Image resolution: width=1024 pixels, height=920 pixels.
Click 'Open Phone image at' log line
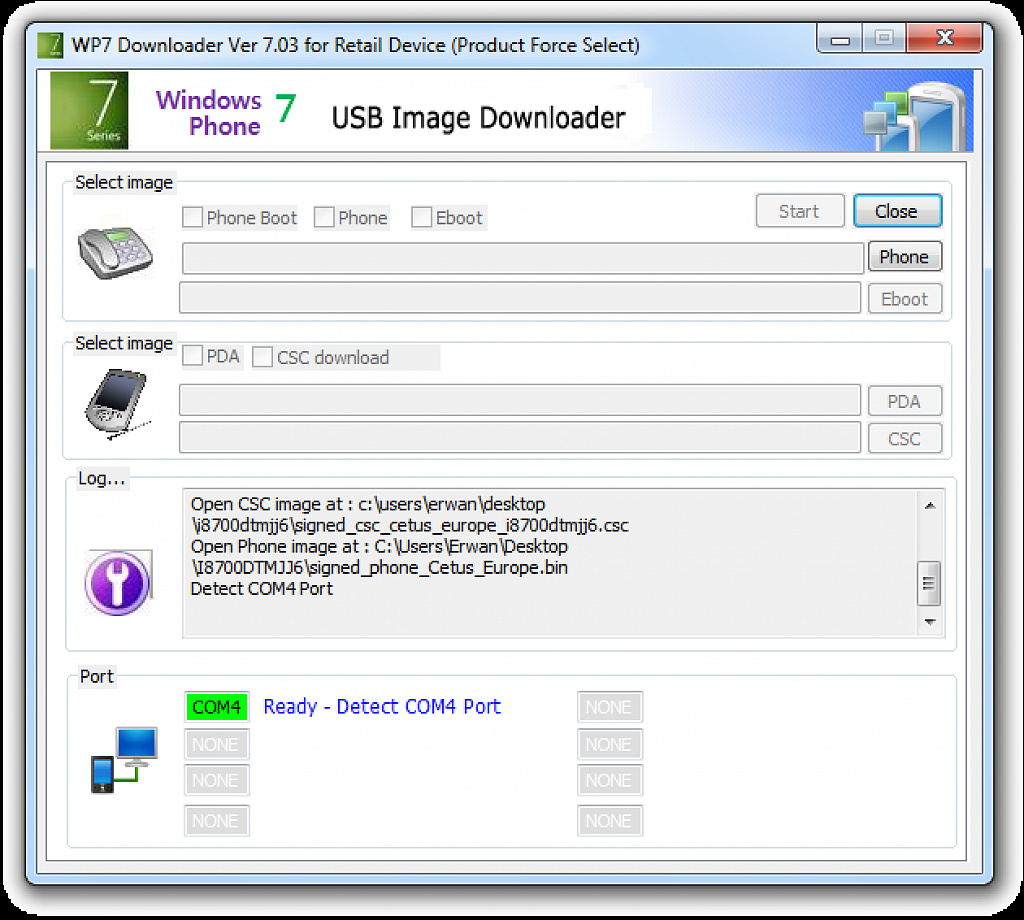click(379, 547)
